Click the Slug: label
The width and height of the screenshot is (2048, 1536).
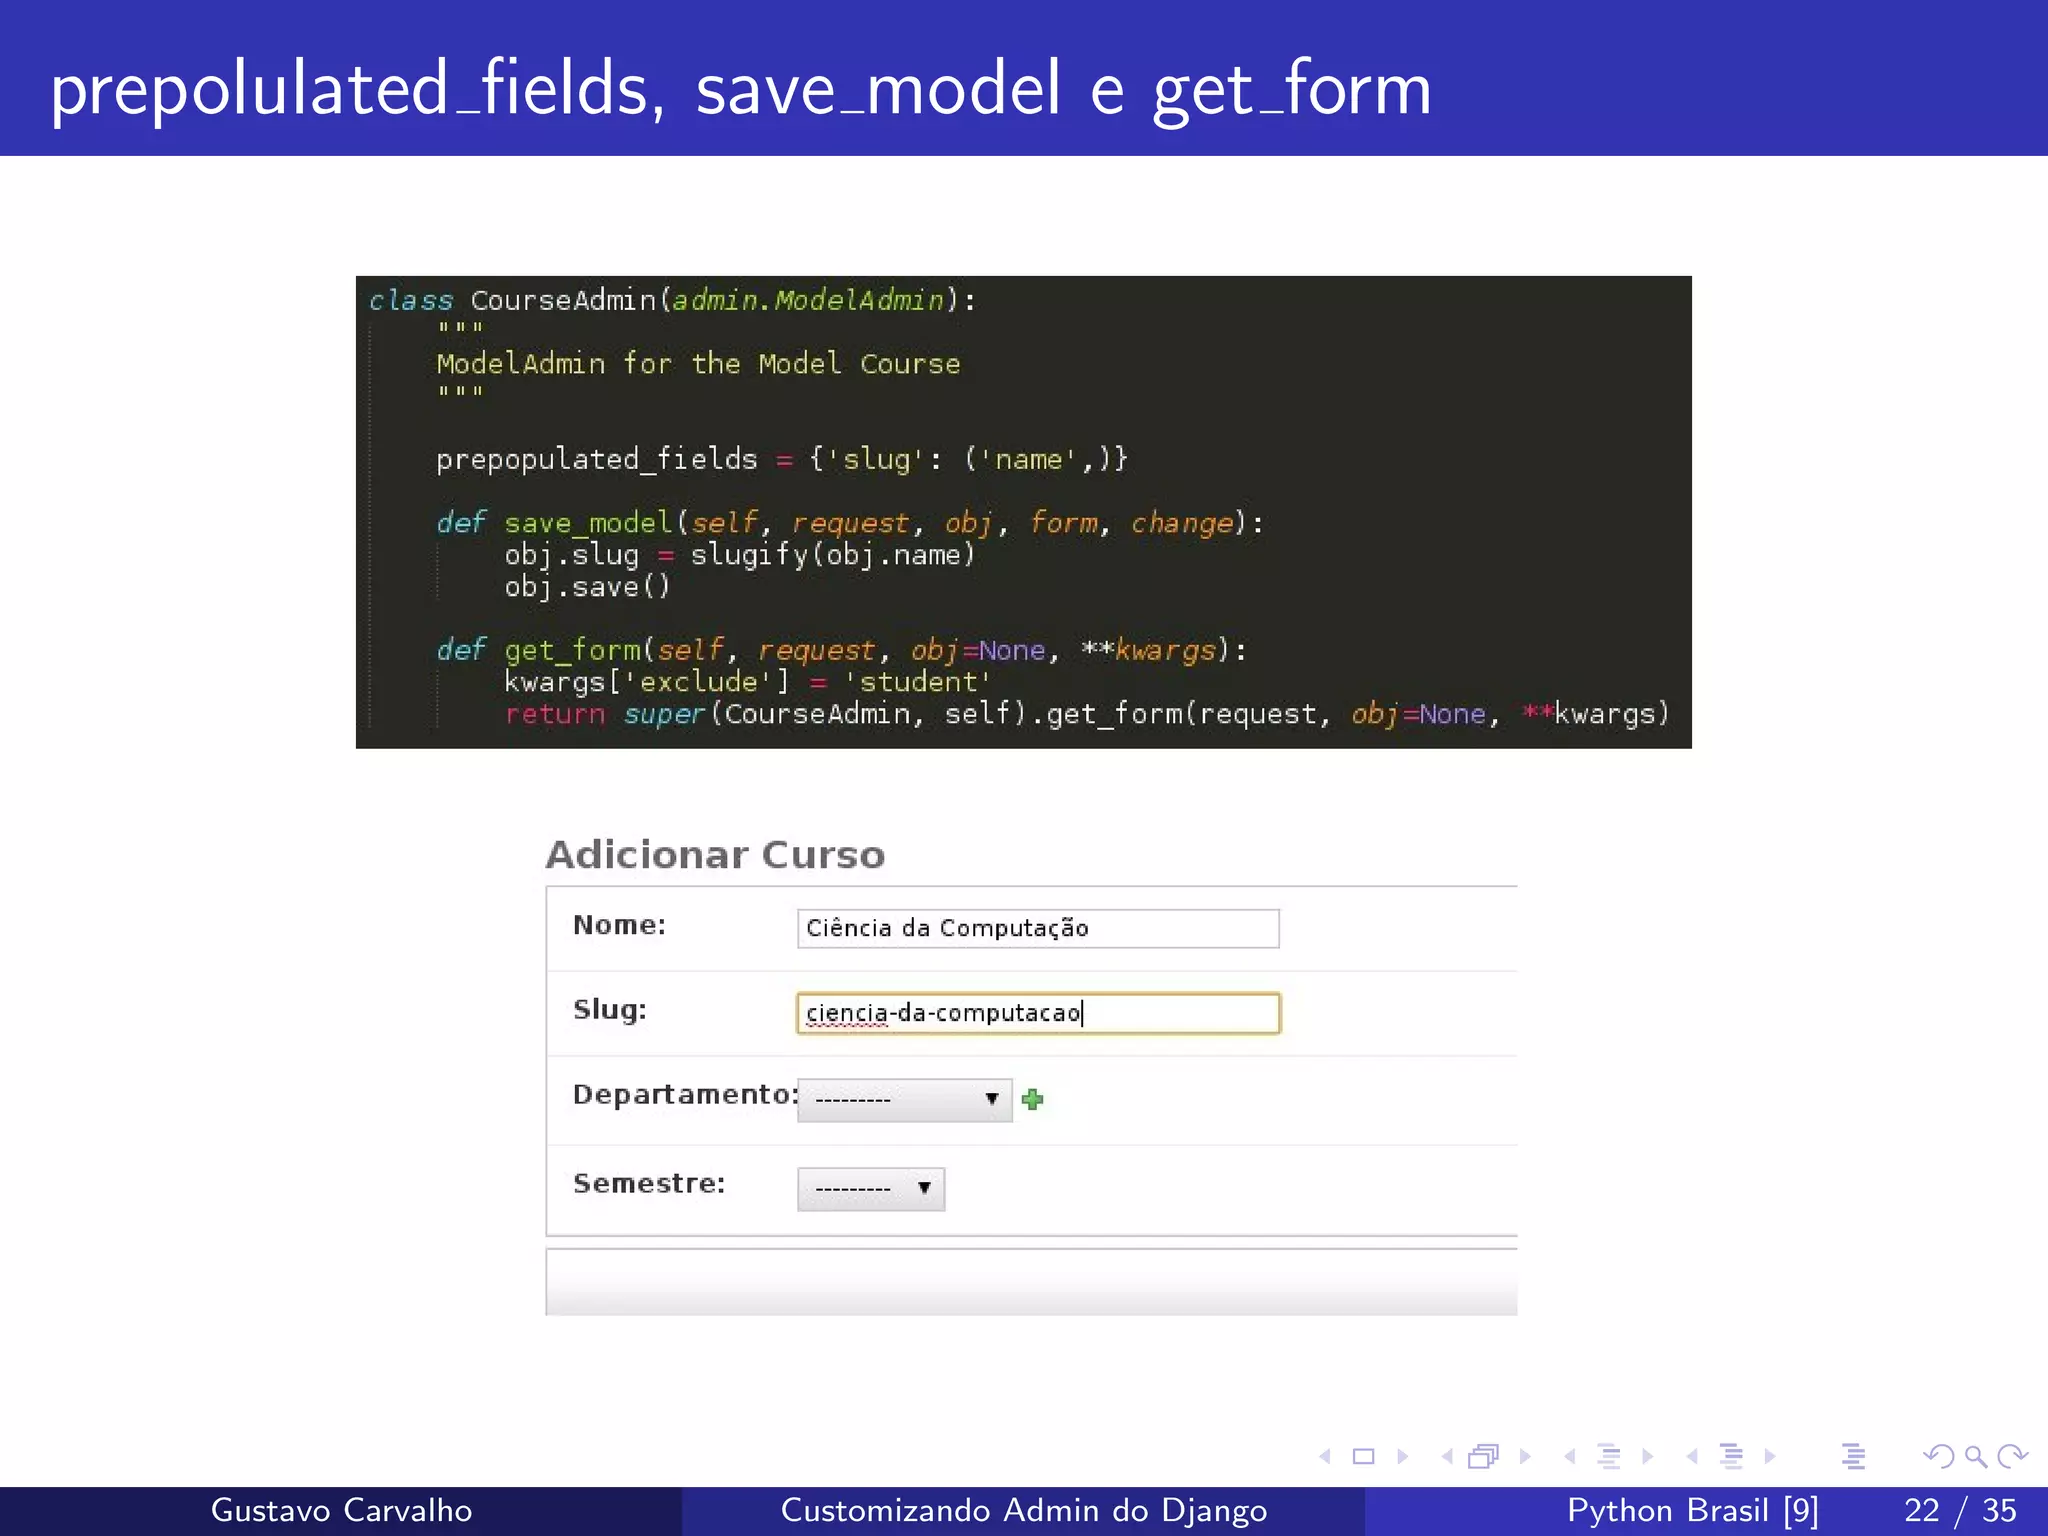[610, 1010]
